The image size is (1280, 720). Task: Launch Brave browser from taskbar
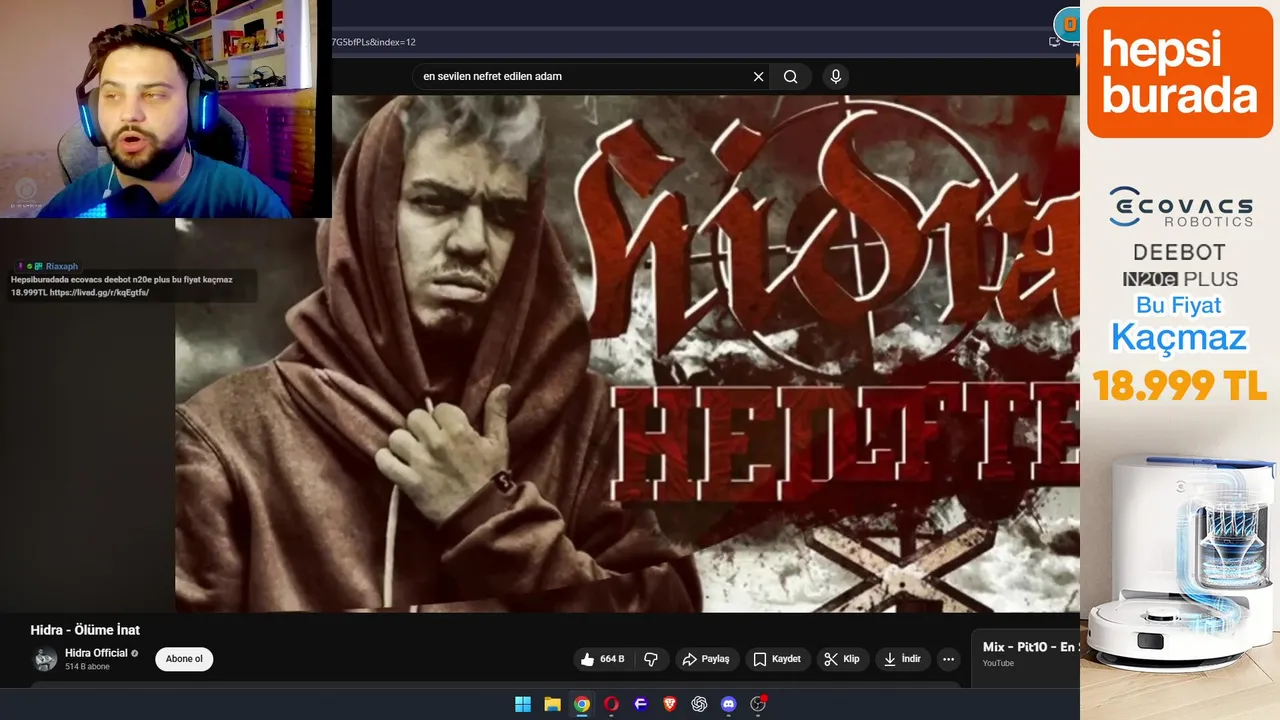coord(670,704)
